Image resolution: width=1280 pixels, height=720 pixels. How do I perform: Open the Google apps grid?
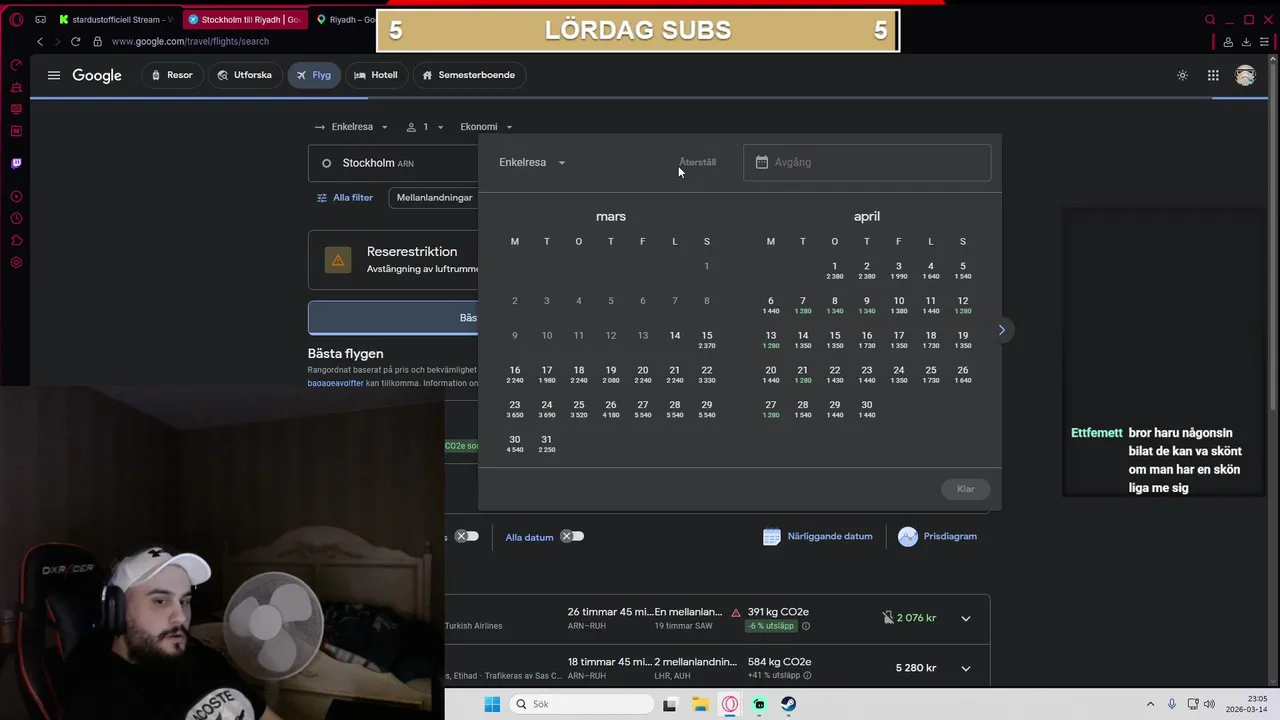[1213, 75]
